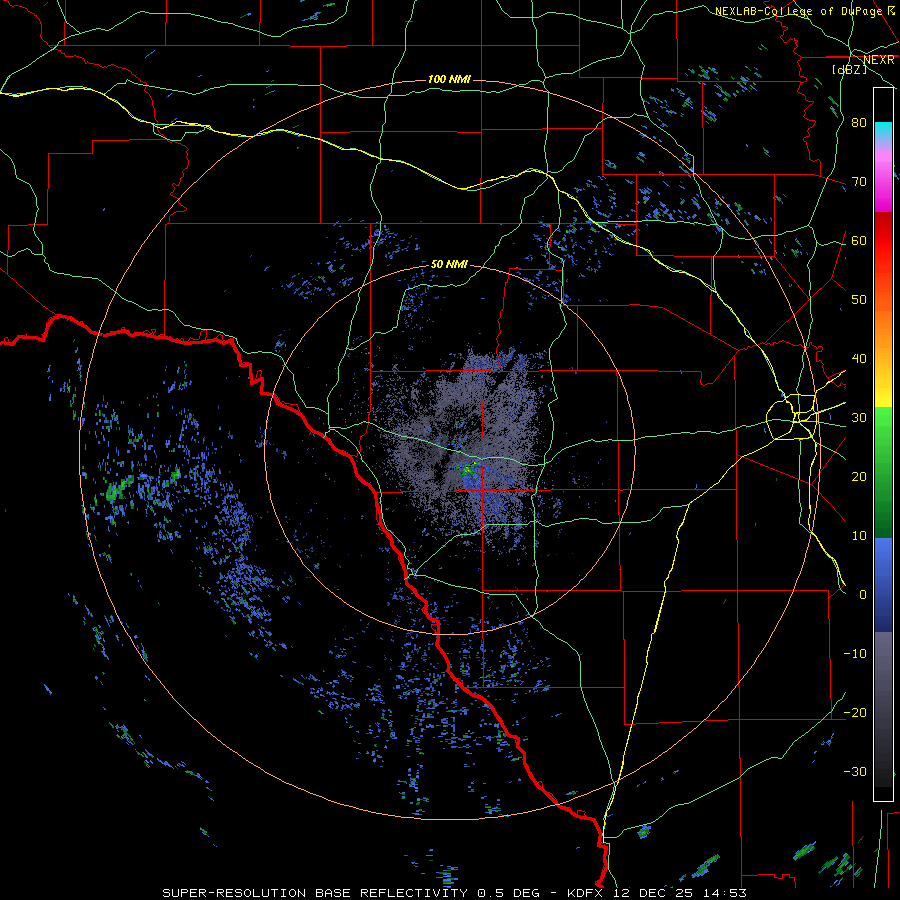The width and height of the screenshot is (900, 900).
Task: Click the -10 value on the dBZ scale
Action: [x=855, y=654]
